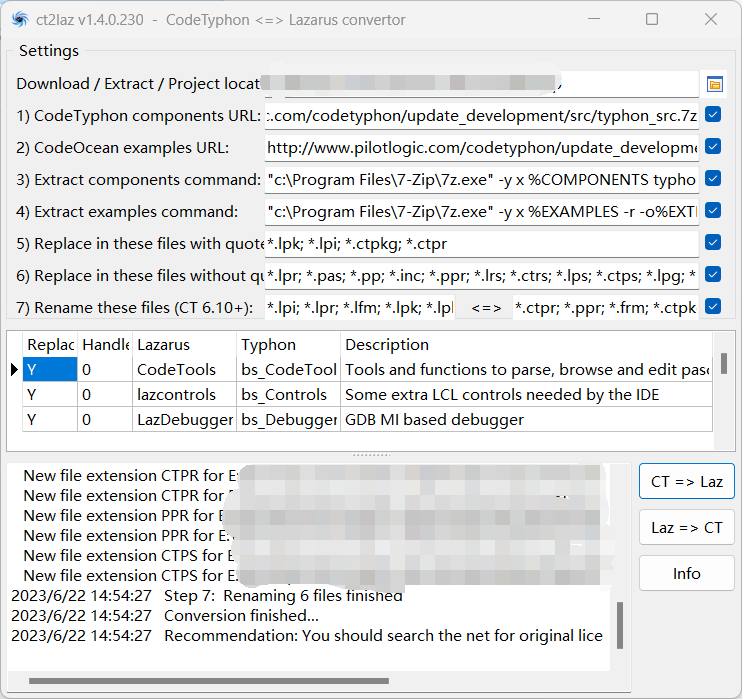
Task: Select the bs_Controls cell
Action: 289,395
